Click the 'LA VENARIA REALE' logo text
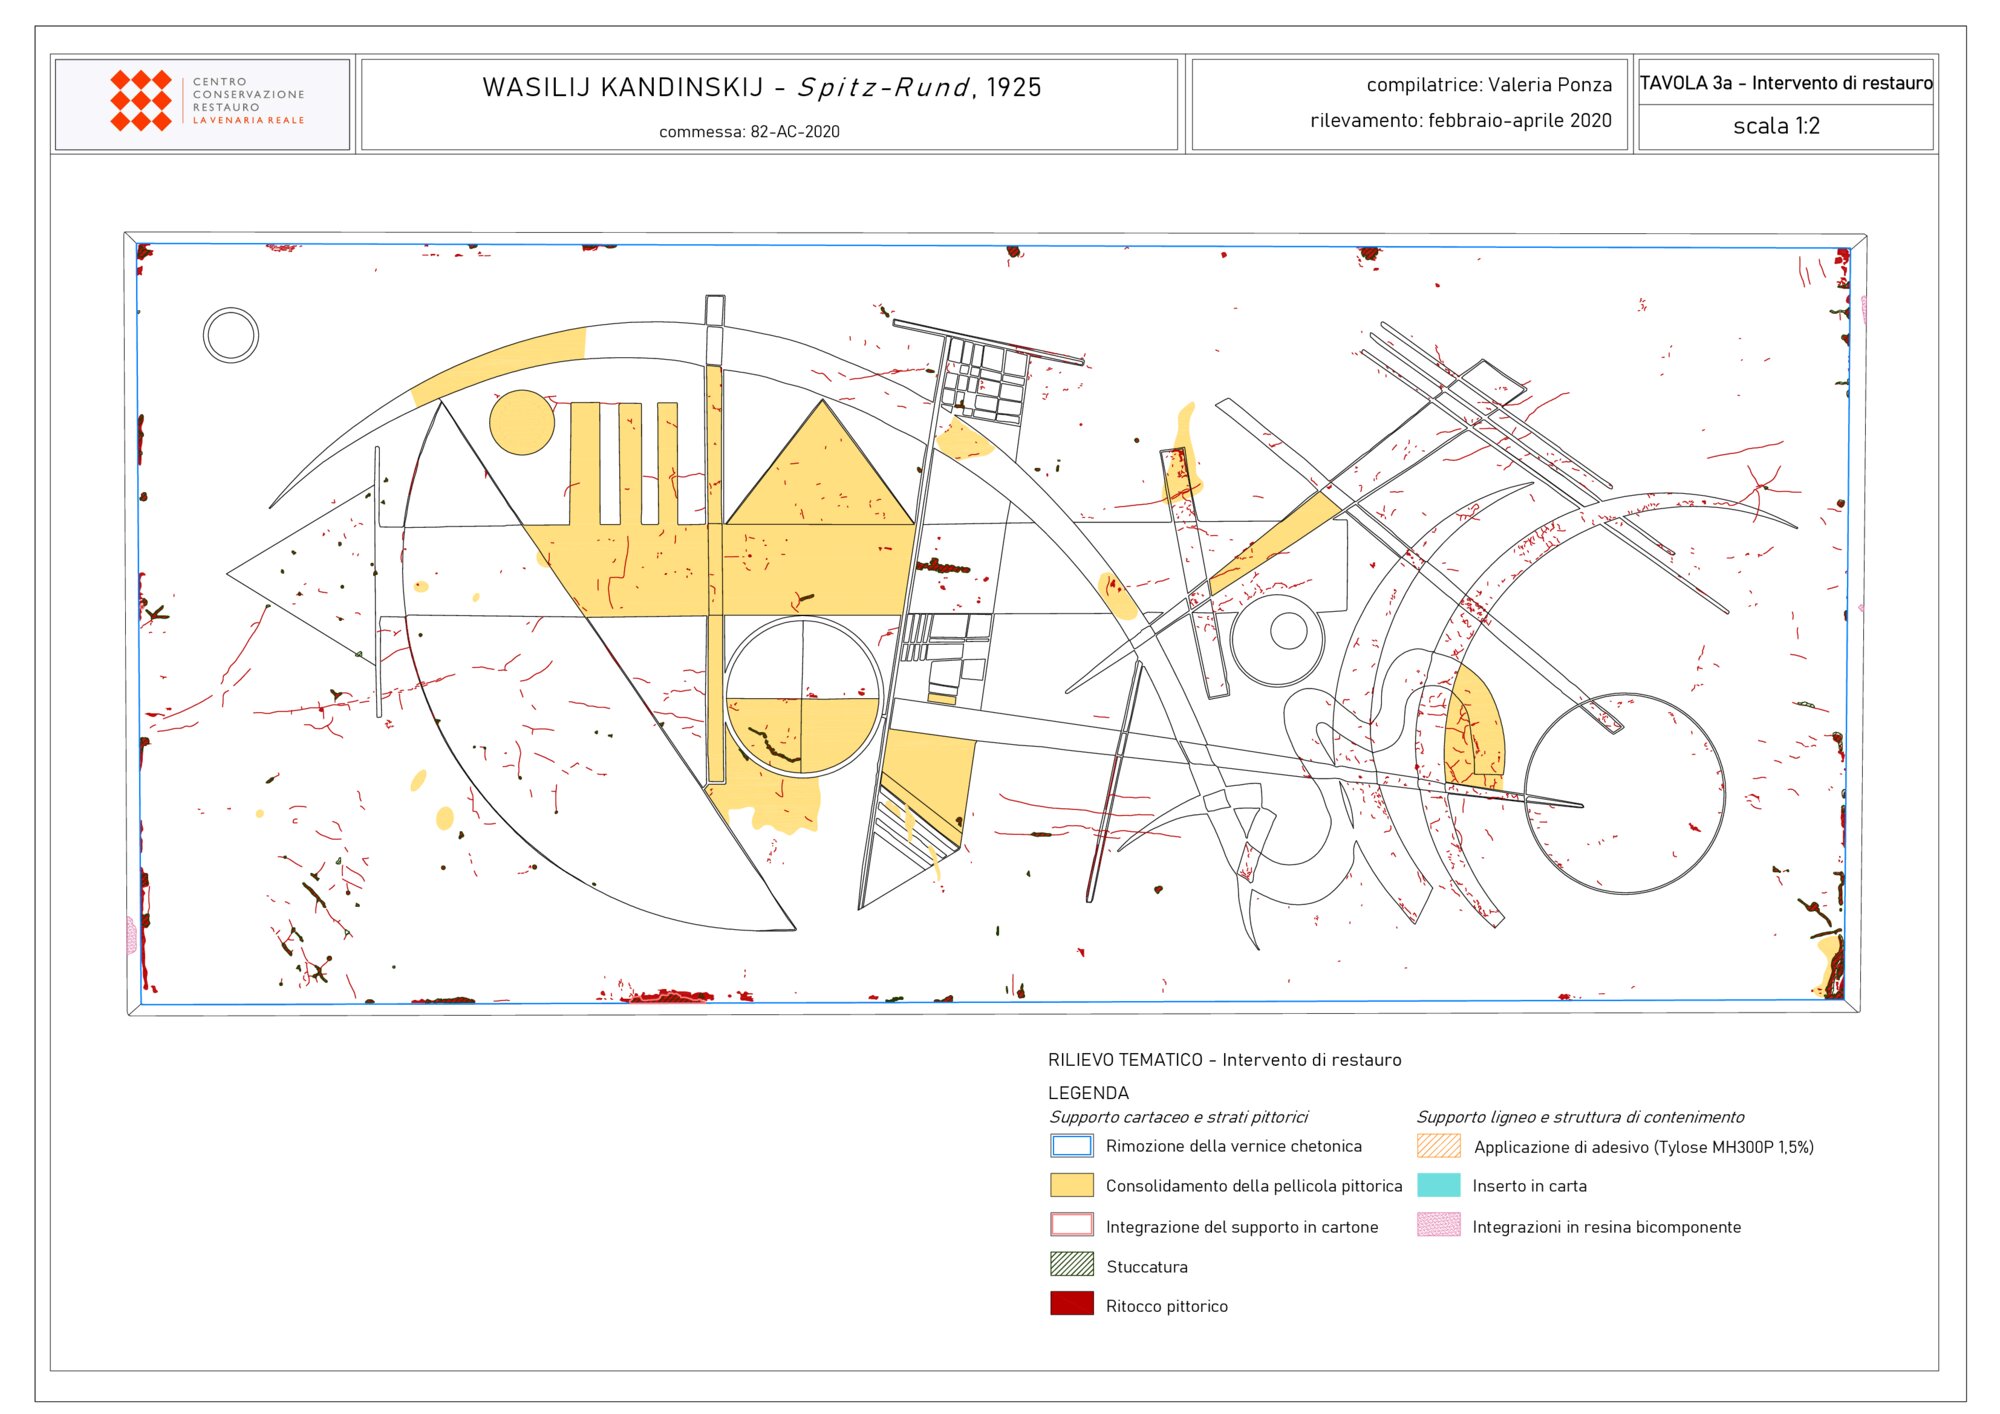The width and height of the screenshot is (2000, 1414). click(248, 120)
